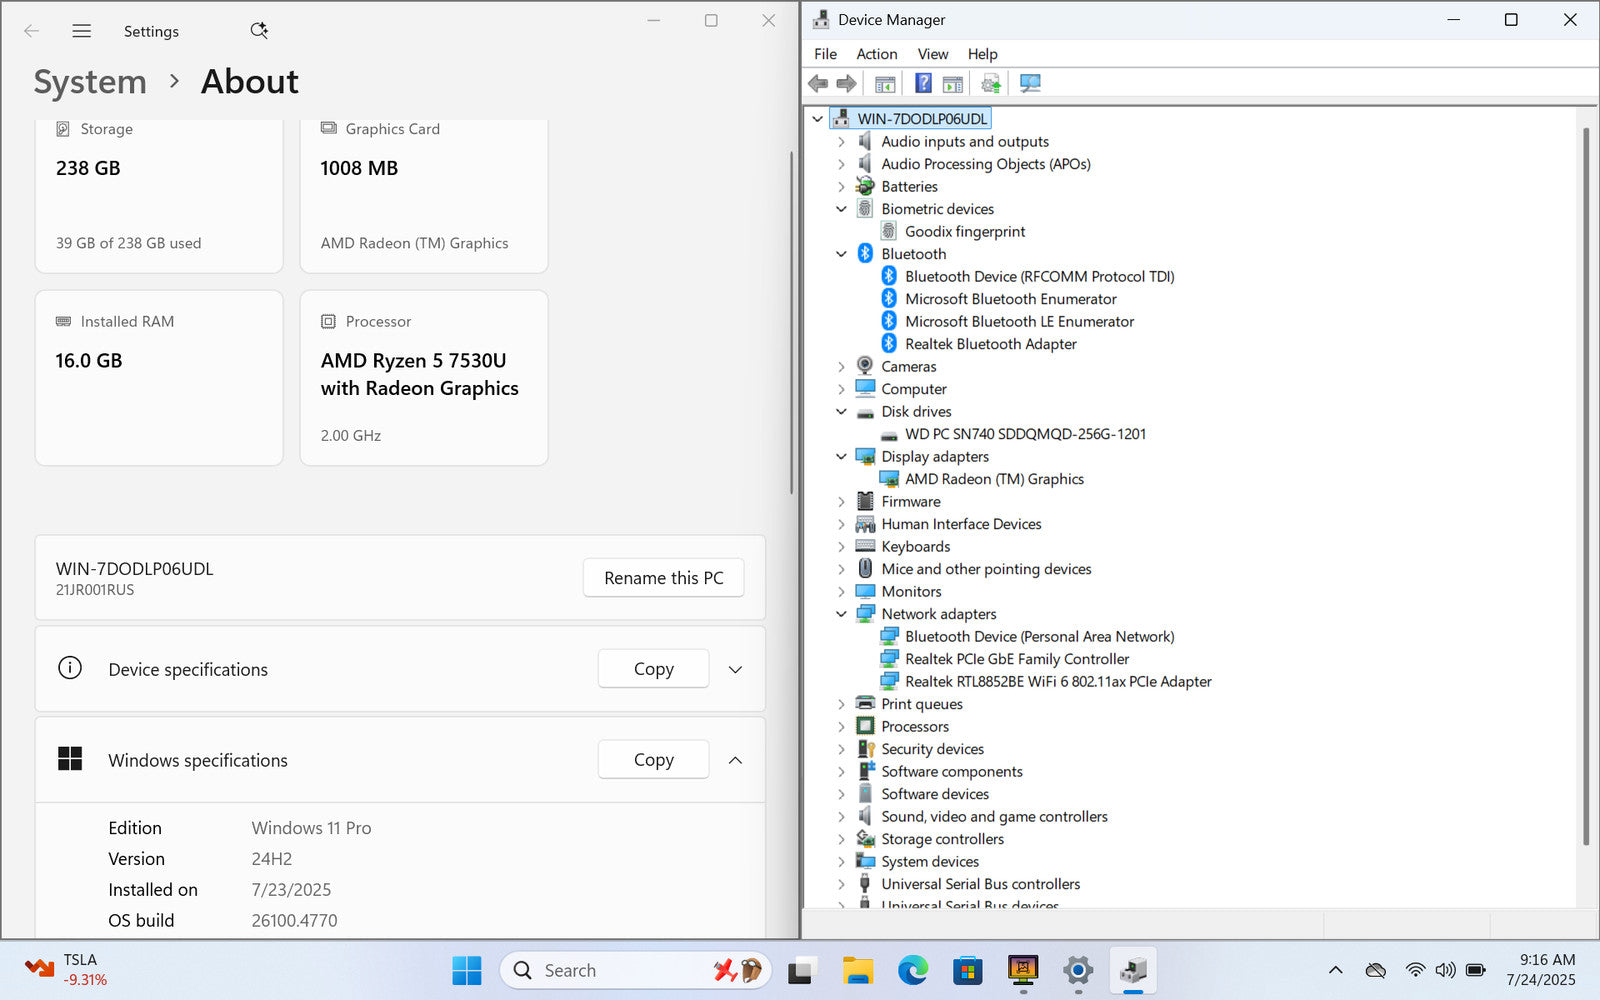Expand the Processors tree node
Viewport: 1600px width, 1000px height.
[x=841, y=727]
